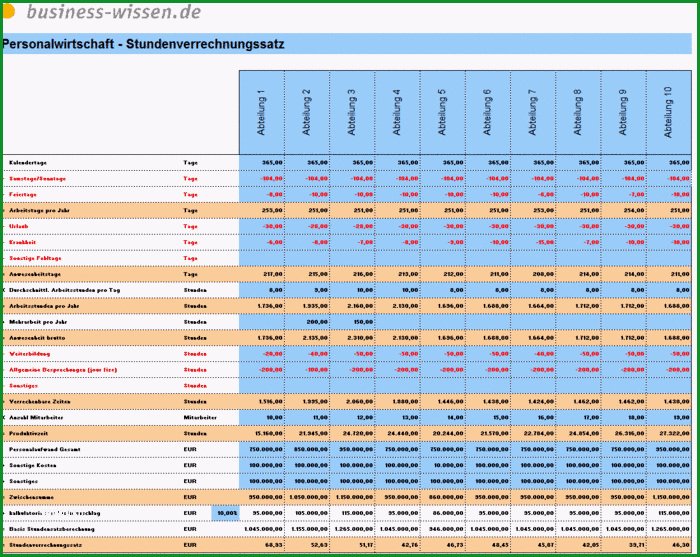The width and height of the screenshot is (700, 557).
Task: Click the 'Basis Stundensatzberechnung' row label
Action: [52, 529]
